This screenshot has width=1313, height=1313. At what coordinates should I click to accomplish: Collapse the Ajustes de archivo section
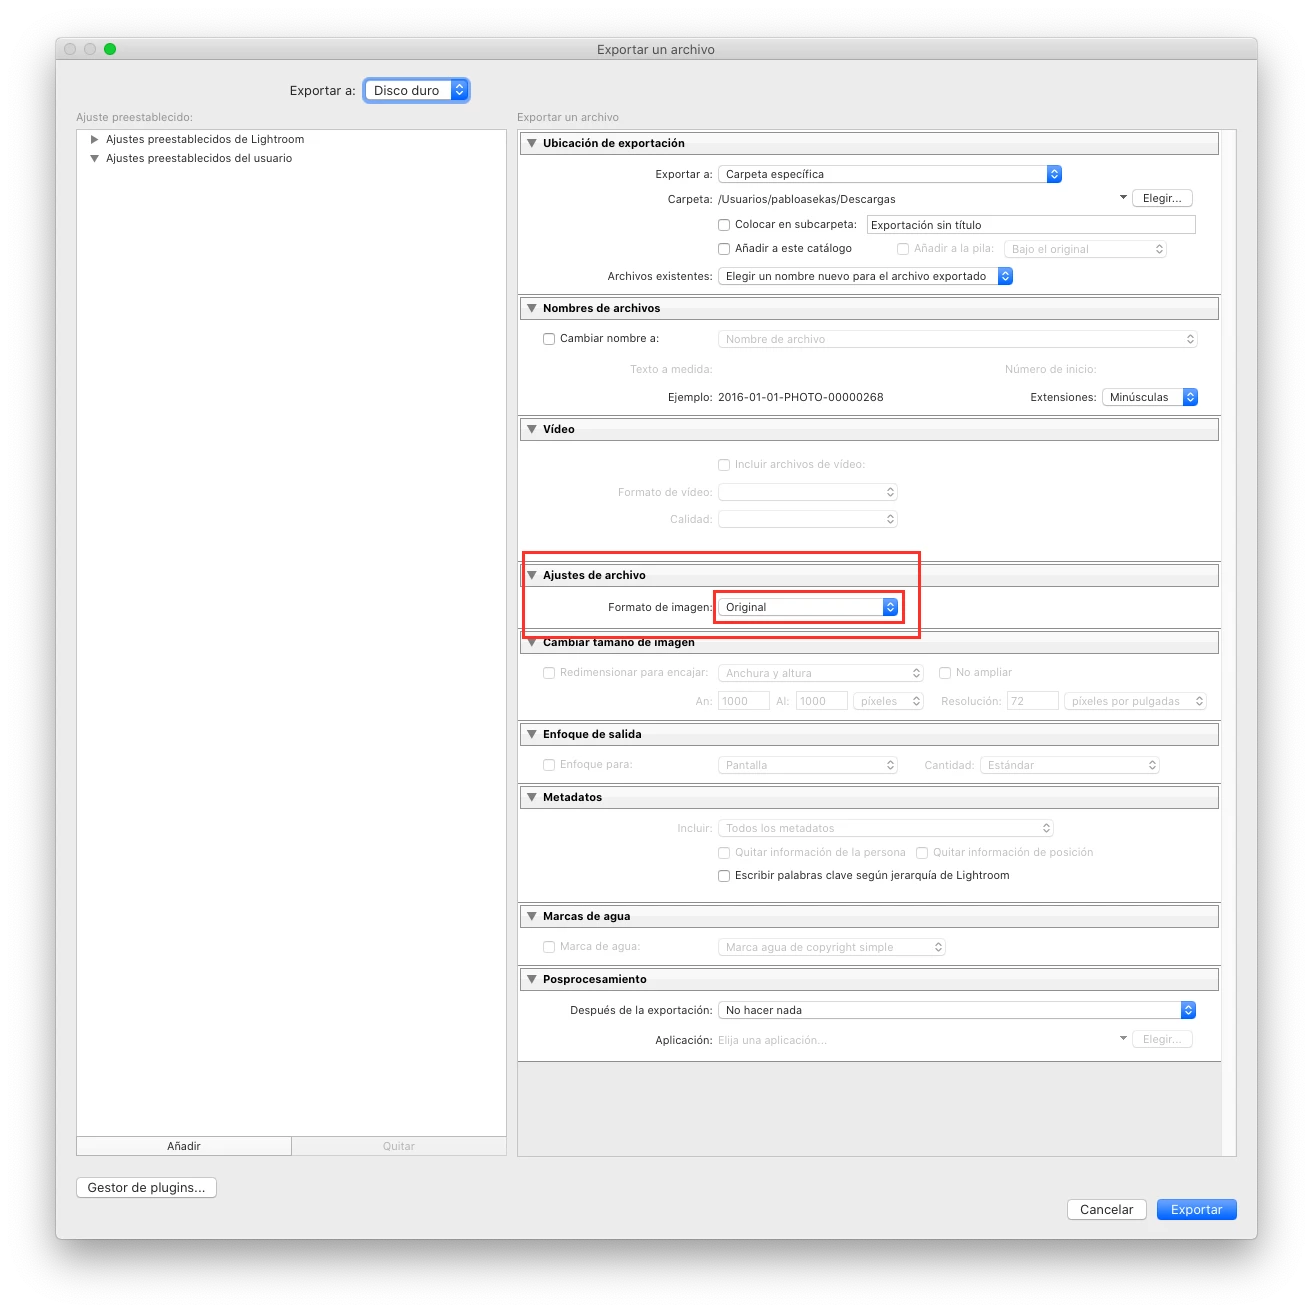pyautogui.click(x=532, y=575)
